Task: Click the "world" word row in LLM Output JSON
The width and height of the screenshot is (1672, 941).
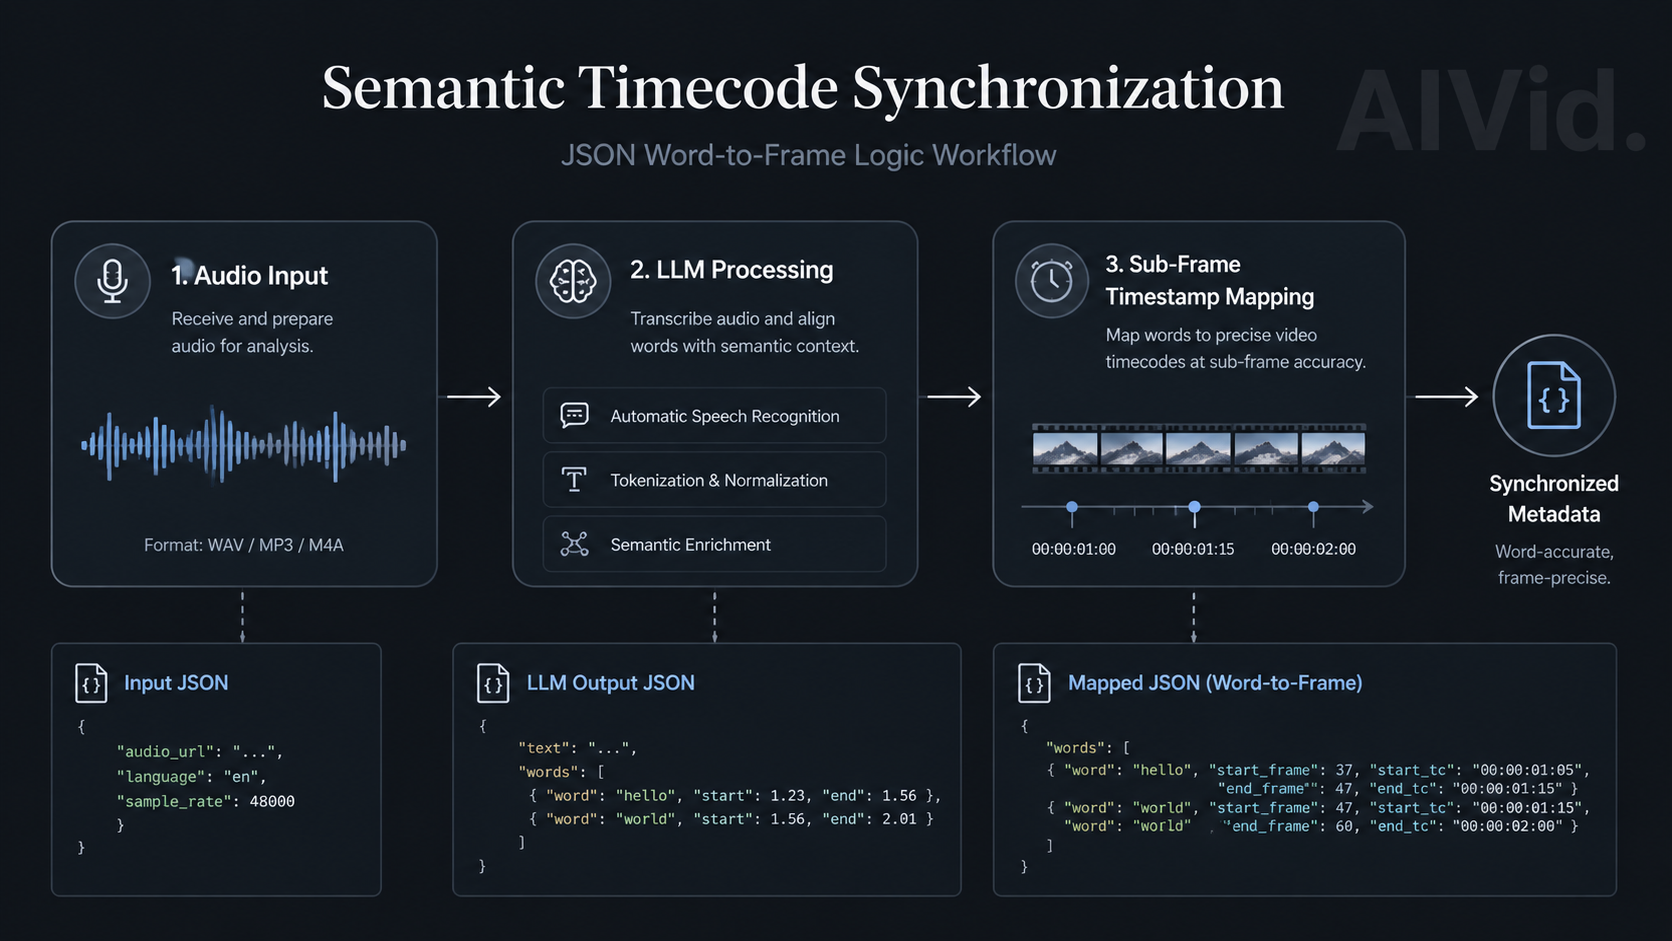Action: (x=731, y=818)
